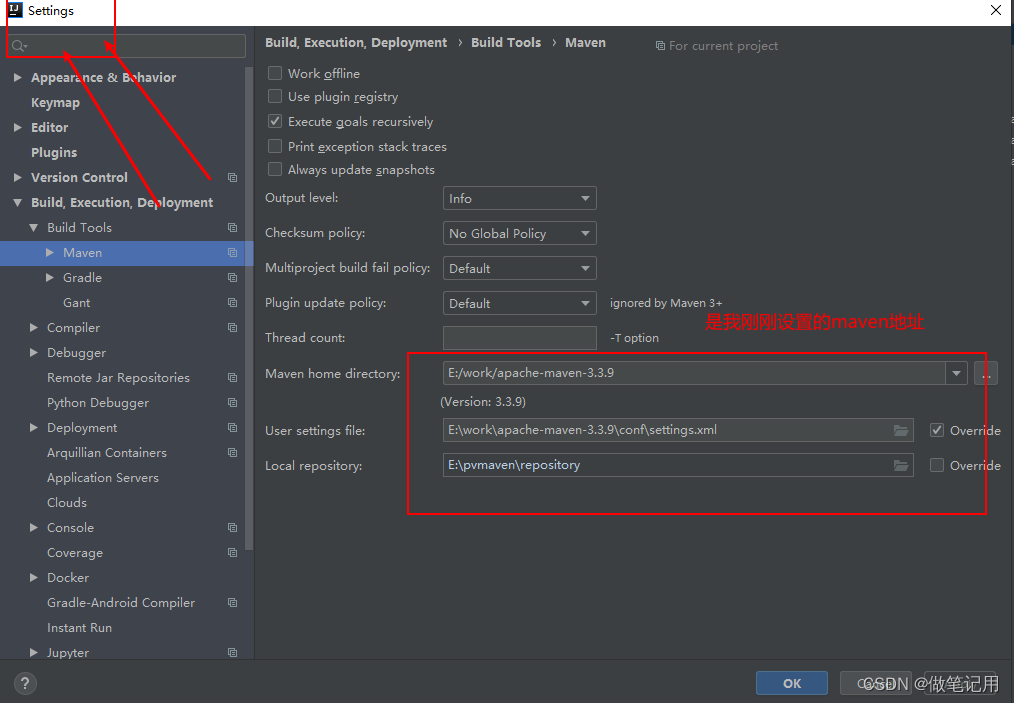Click project-level icon beside Gant
The height and width of the screenshot is (703, 1014).
click(233, 303)
